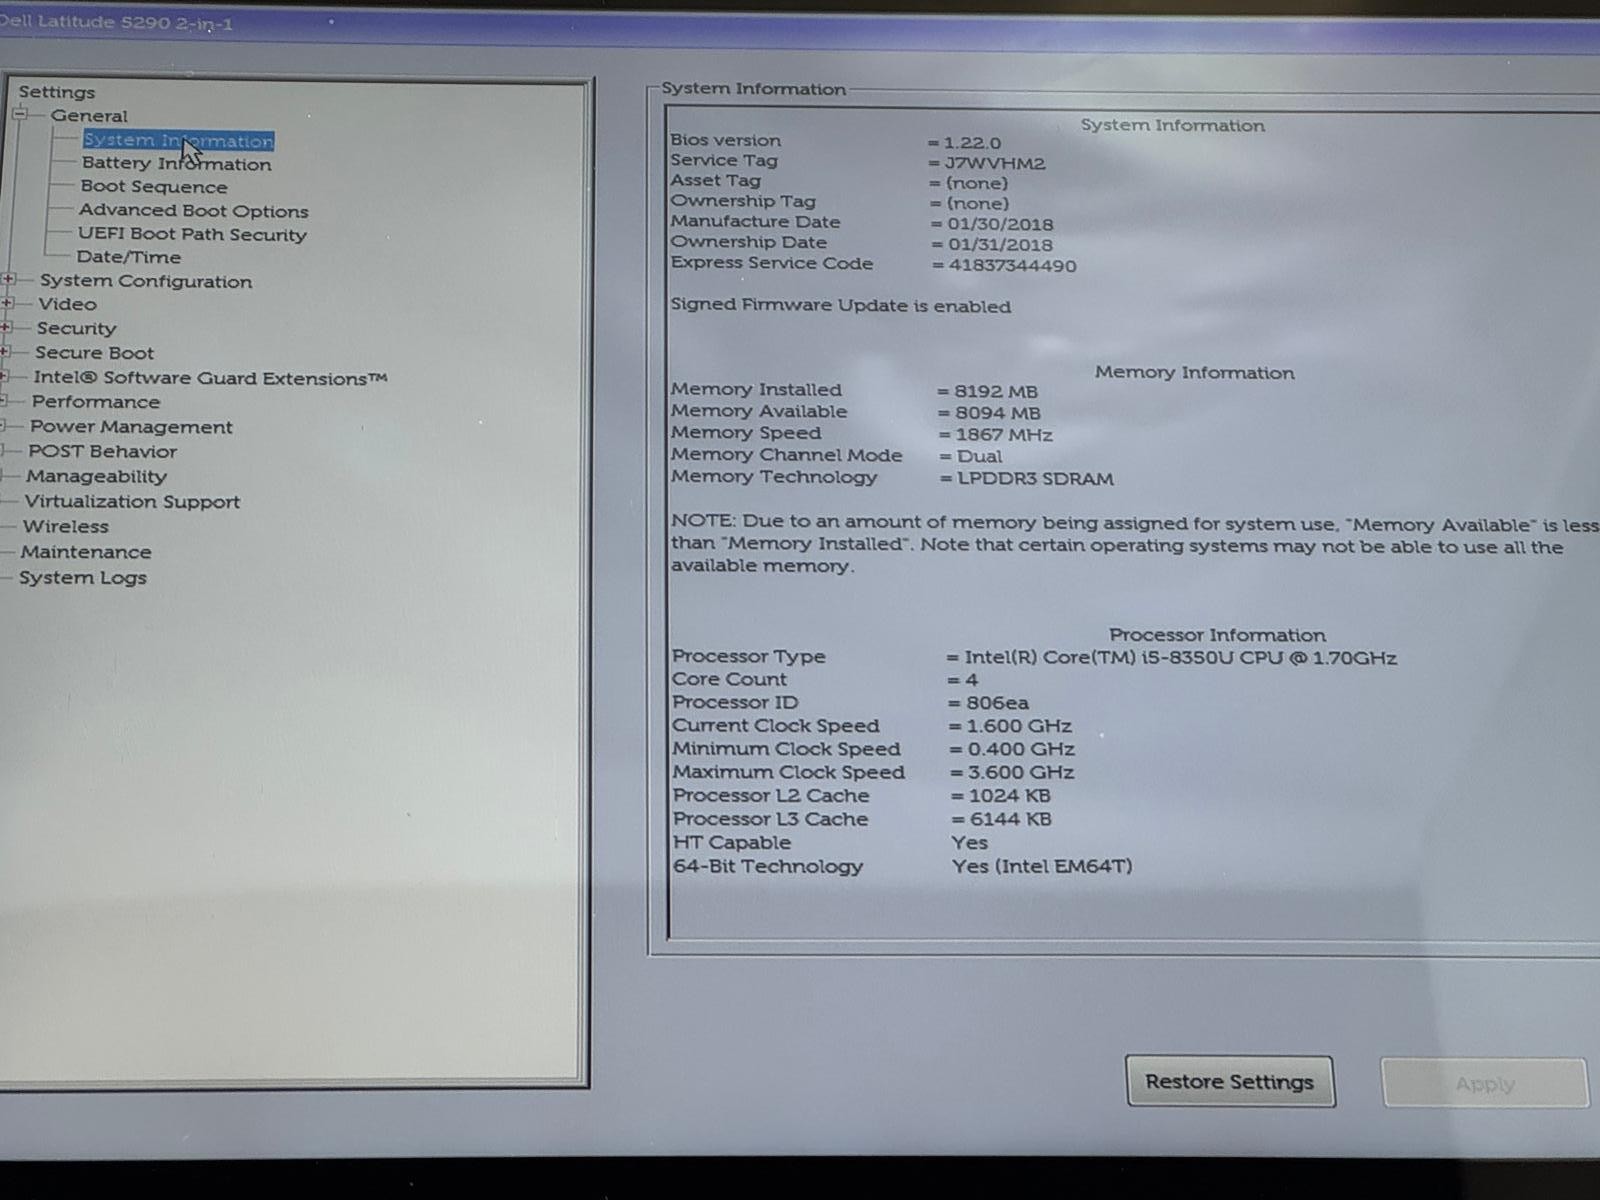1600x1200 pixels.
Task: Click Memory Speed value 1867 MHz
Action: (1004, 436)
